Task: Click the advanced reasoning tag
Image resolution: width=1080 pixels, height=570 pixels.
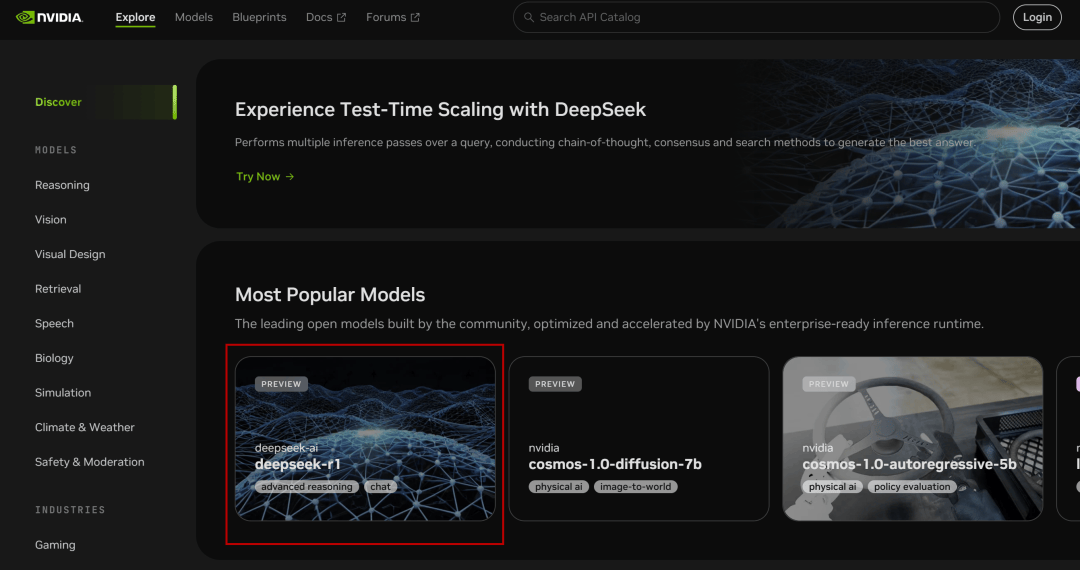Action: coord(307,487)
